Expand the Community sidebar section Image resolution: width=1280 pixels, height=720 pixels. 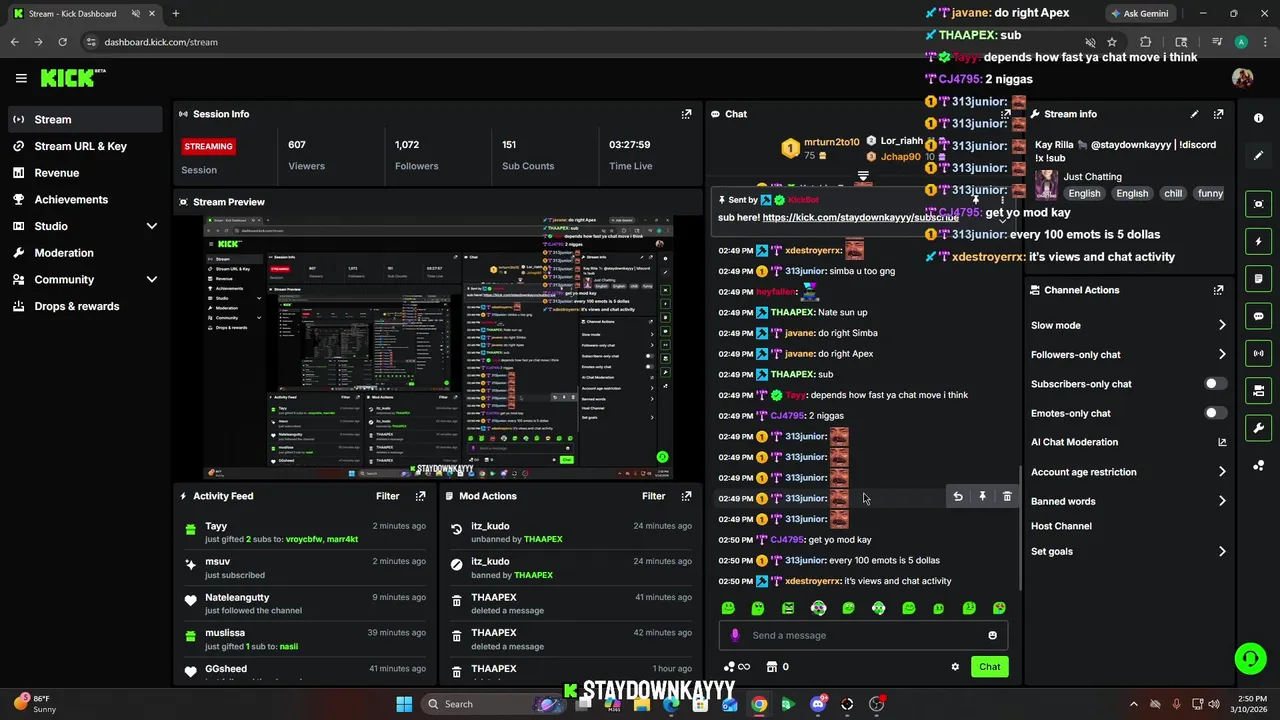[152, 280]
